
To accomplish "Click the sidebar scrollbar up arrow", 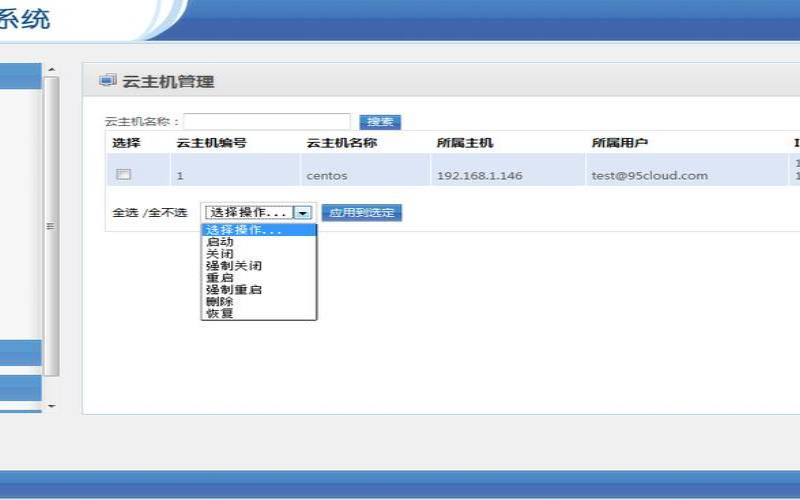I will click(51, 70).
